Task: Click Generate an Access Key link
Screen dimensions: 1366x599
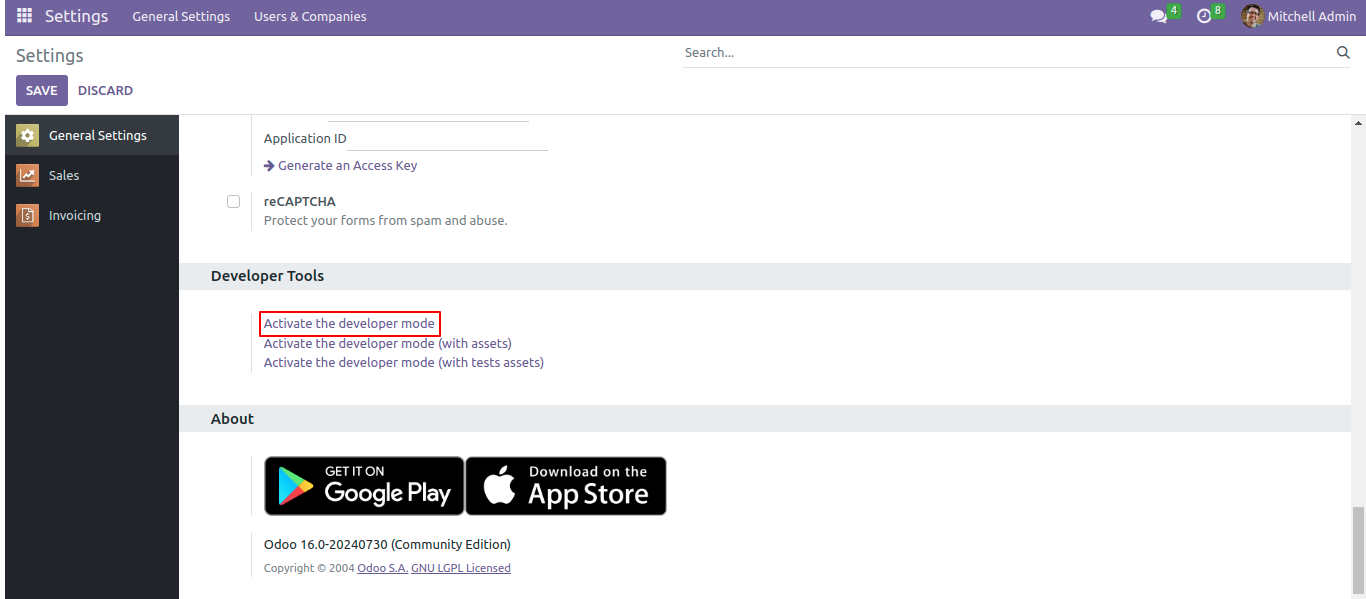Action: (x=347, y=166)
